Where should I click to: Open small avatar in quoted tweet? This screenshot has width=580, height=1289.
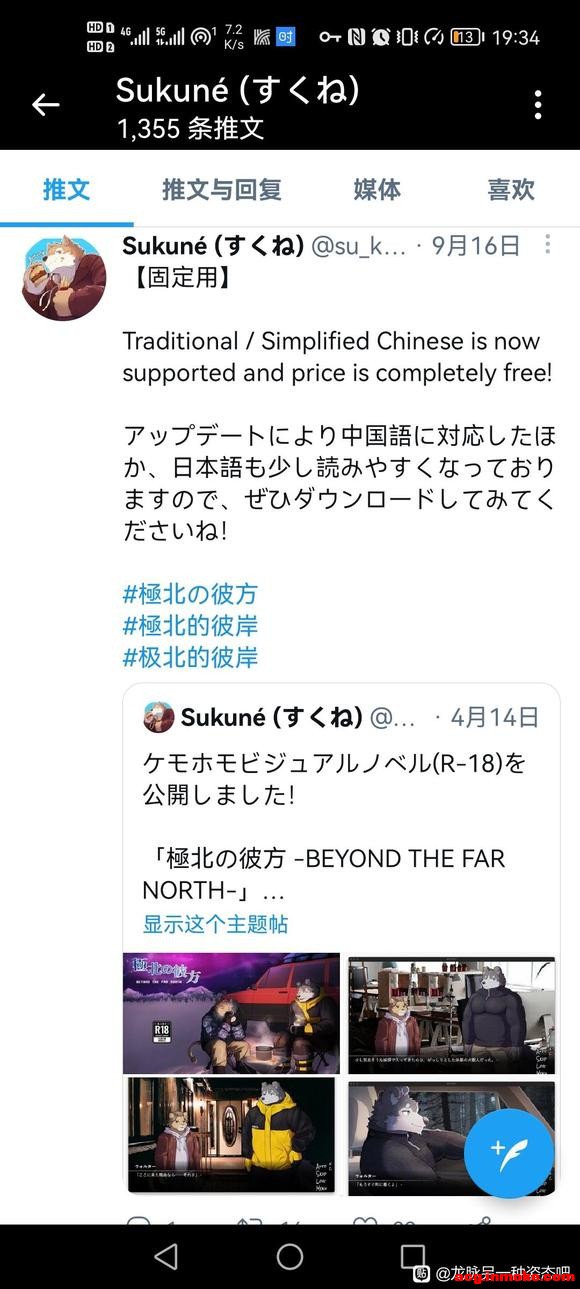pos(159,717)
